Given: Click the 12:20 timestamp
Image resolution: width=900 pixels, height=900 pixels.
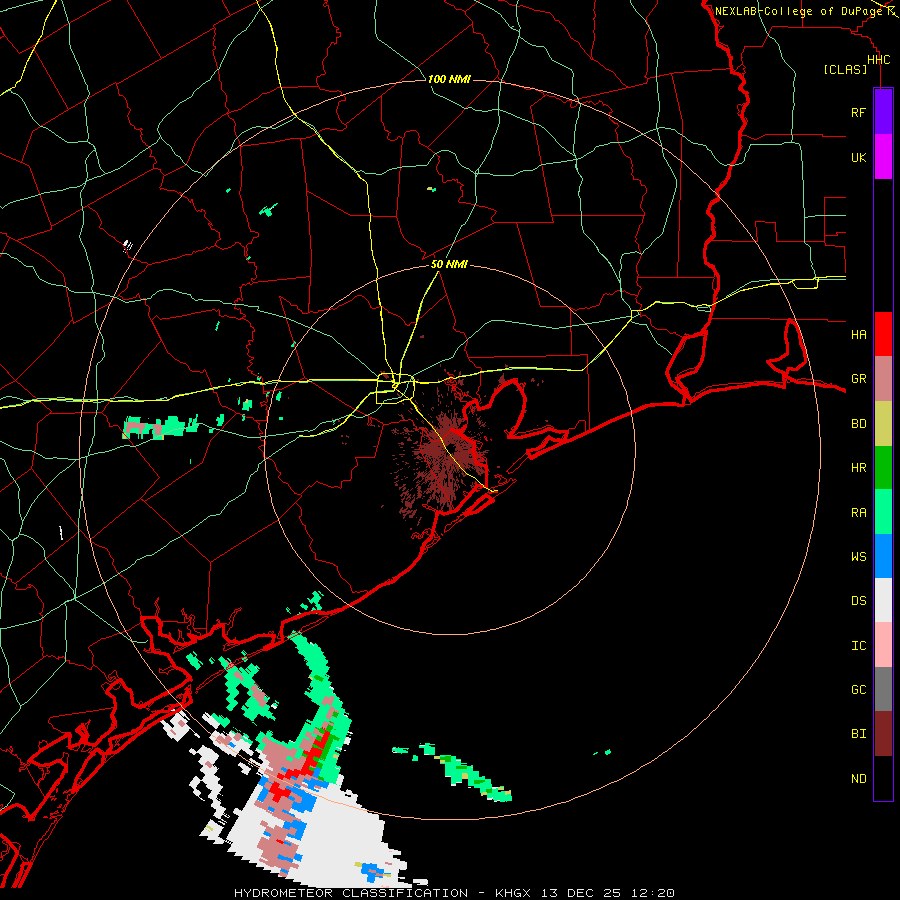Looking at the screenshot, I should tap(651, 893).
